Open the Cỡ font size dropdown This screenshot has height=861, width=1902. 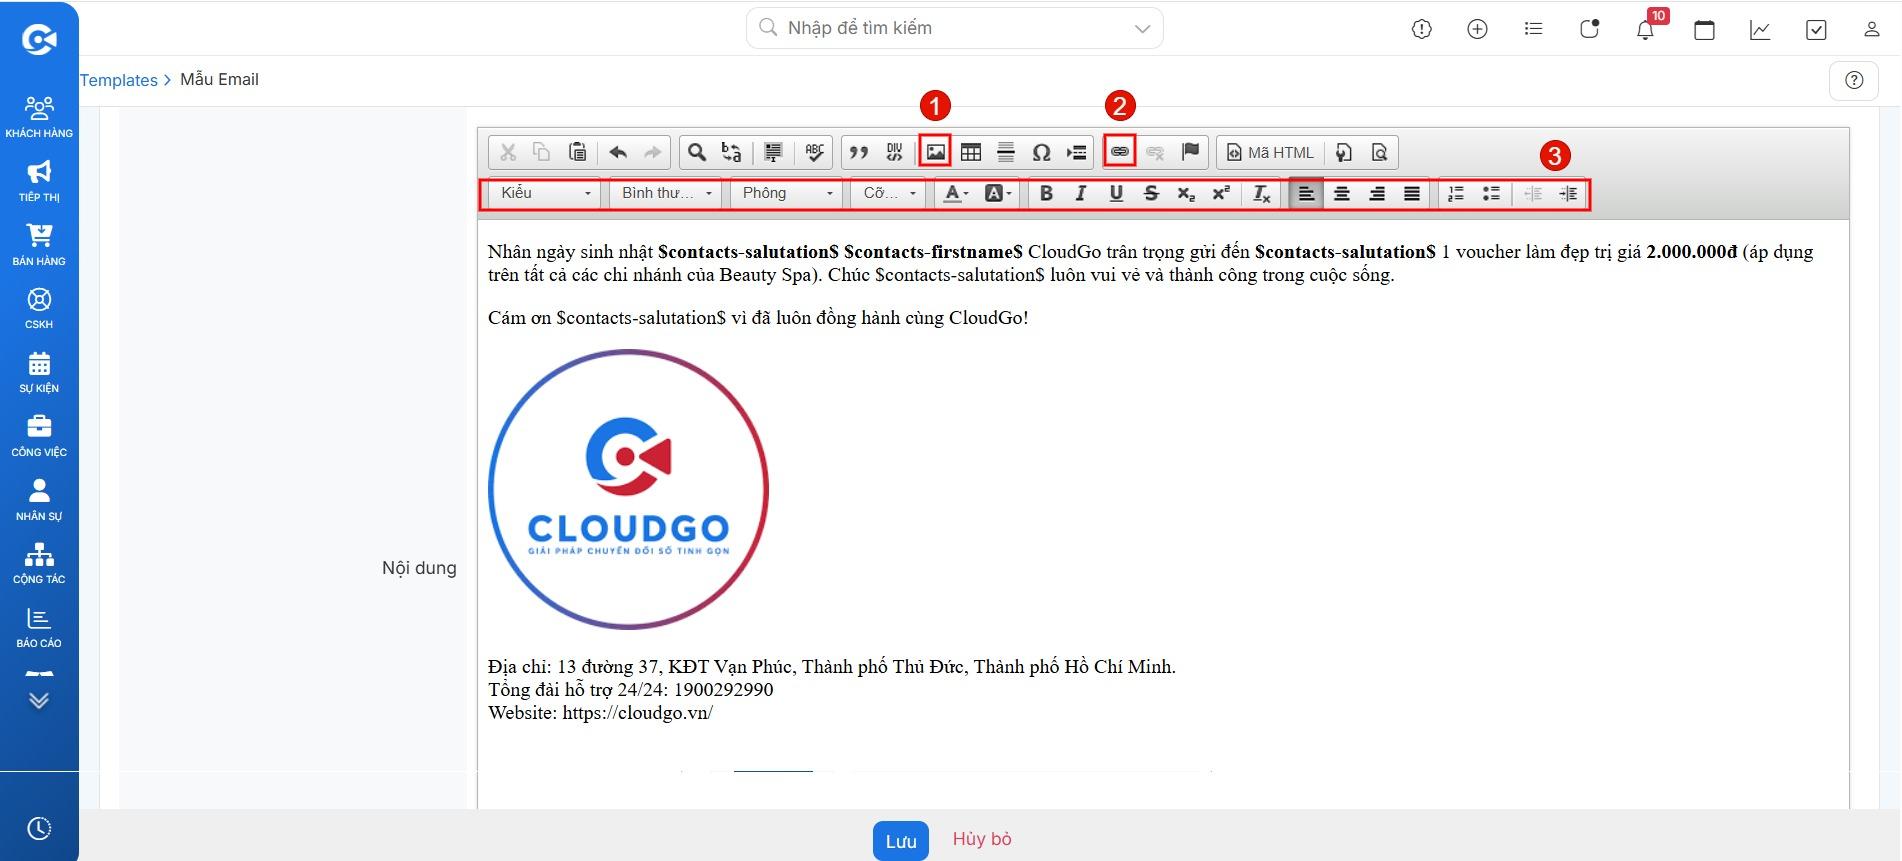(889, 193)
